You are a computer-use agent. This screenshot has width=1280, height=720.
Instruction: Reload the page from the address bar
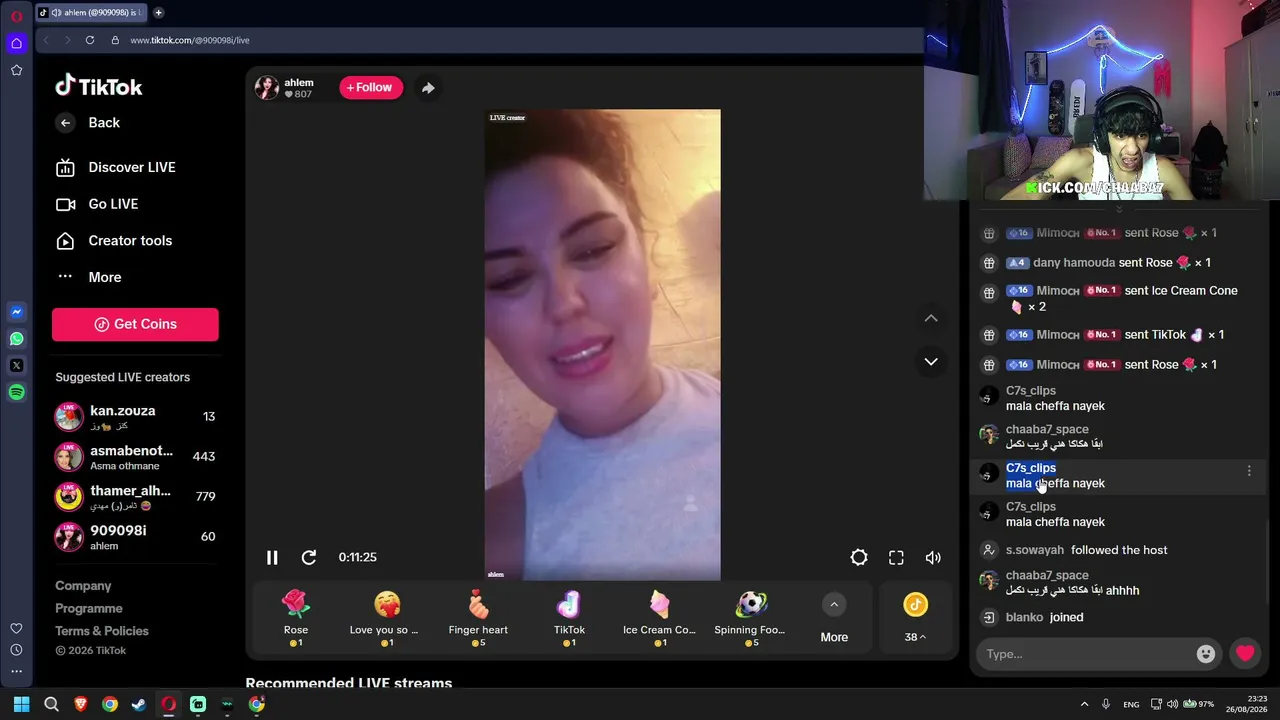[x=89, y=40]
